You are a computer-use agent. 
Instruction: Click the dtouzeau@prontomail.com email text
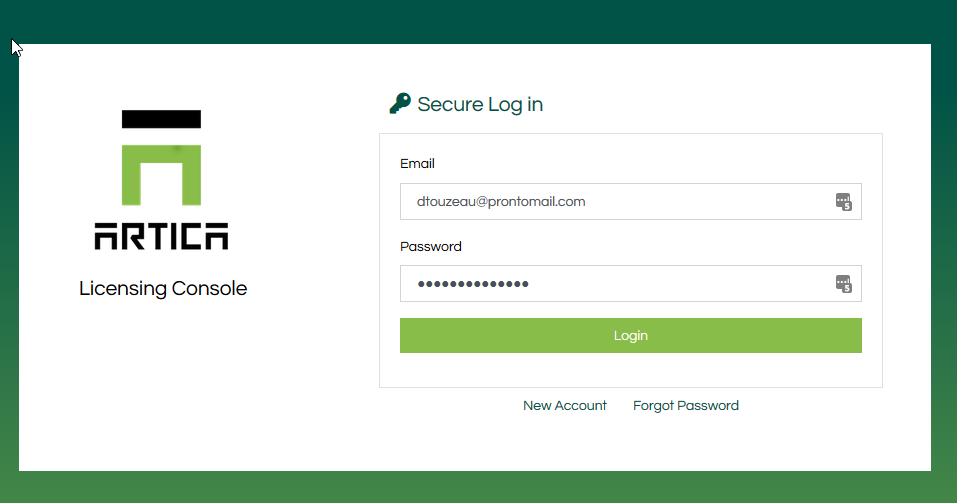[x=501, y=202]
